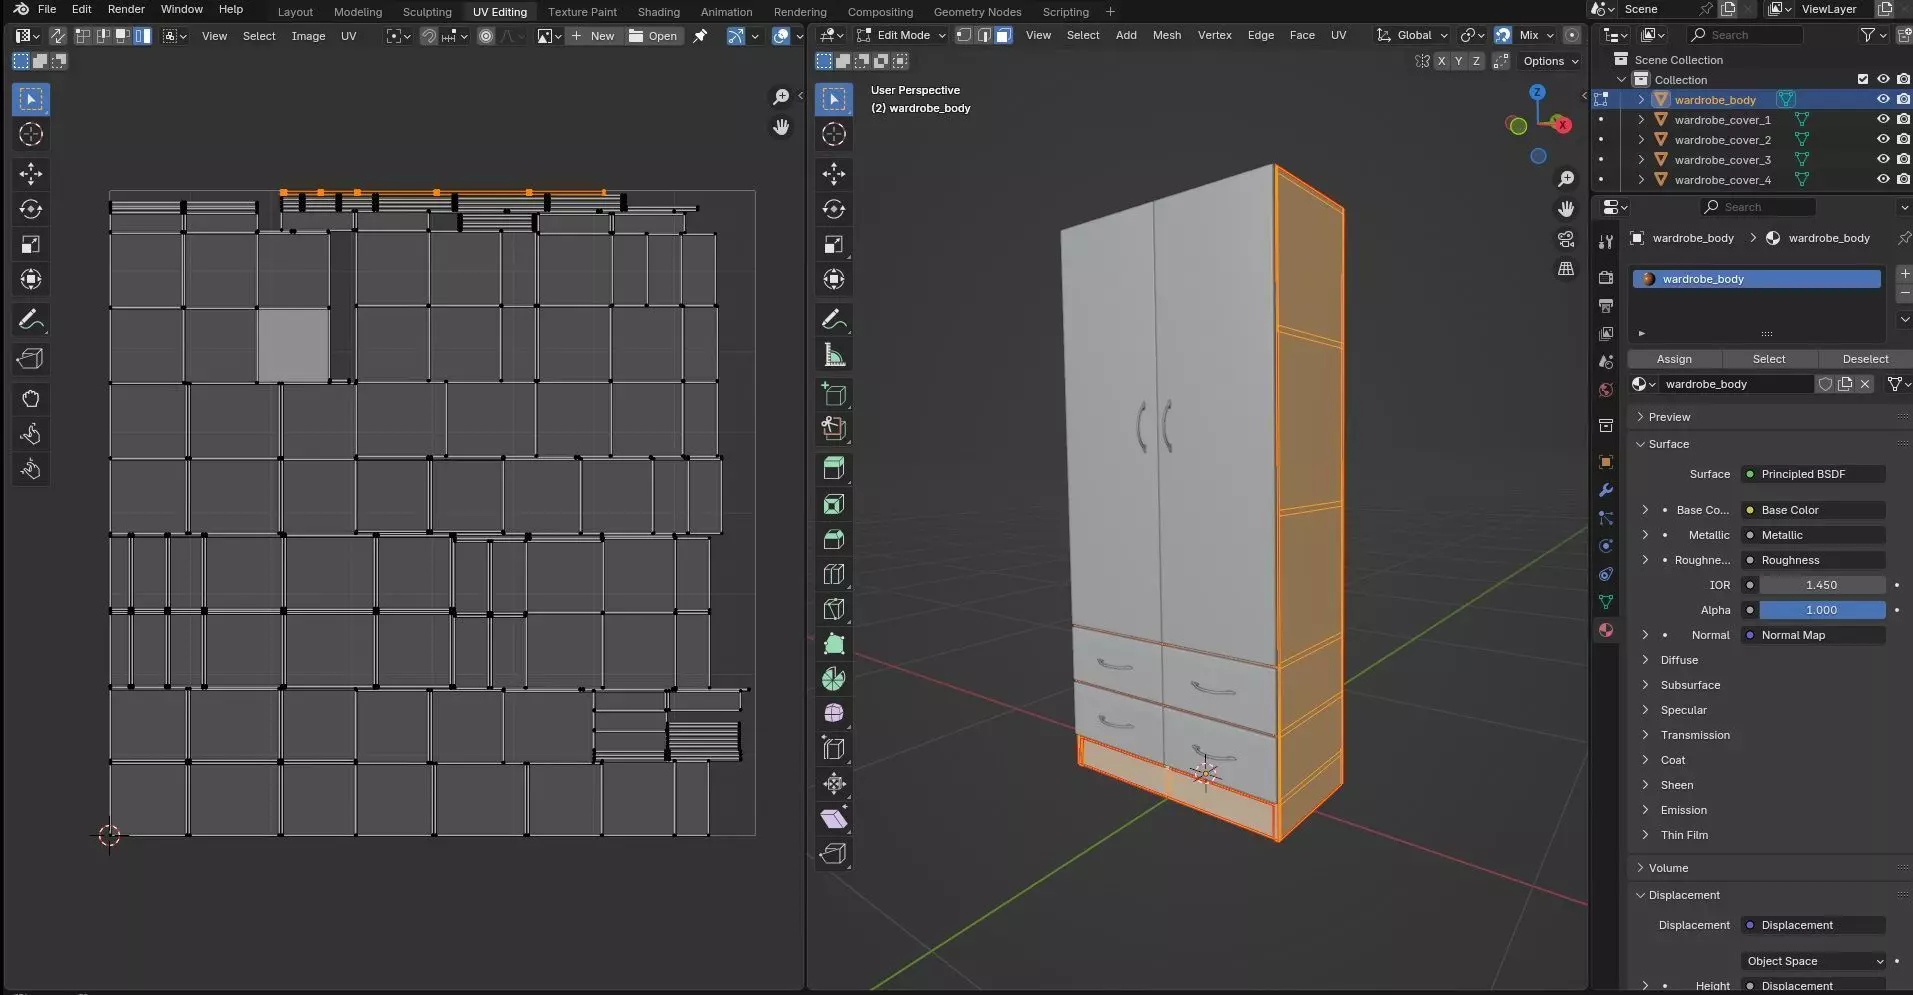This screenshot has width=1913, height=995.
Task: Click the Assign button
Action: pyautogui.click(x=1674, y=359)
